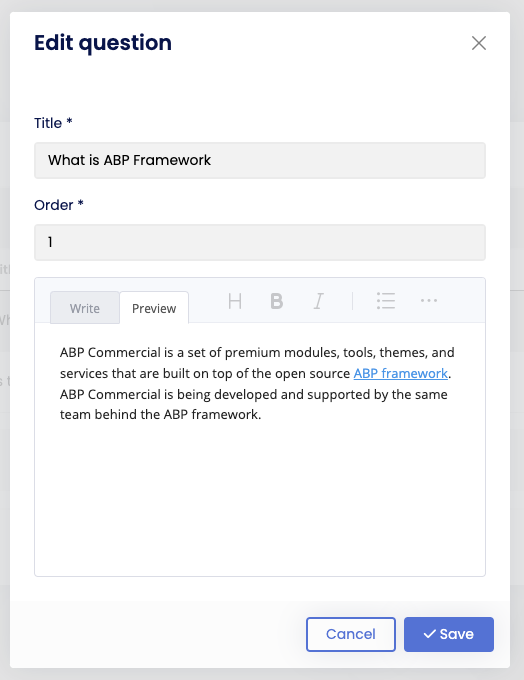
Task: Click the 'Title *' label
Action: tap(53, 123)
